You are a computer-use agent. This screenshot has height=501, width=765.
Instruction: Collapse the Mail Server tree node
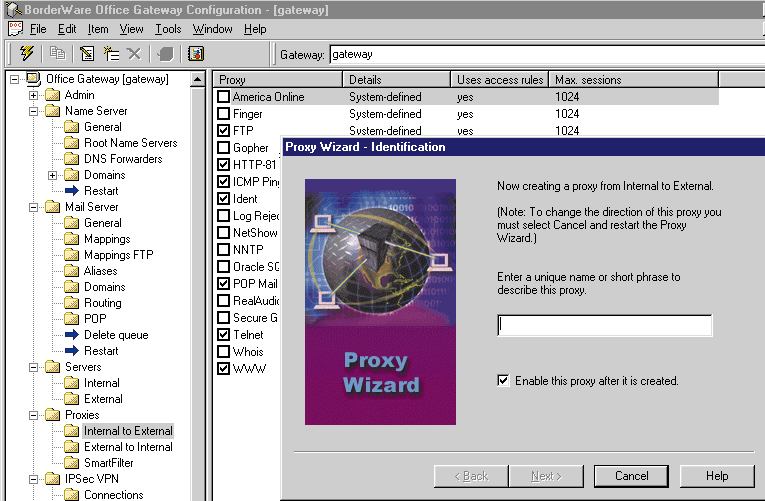[33, 207]
